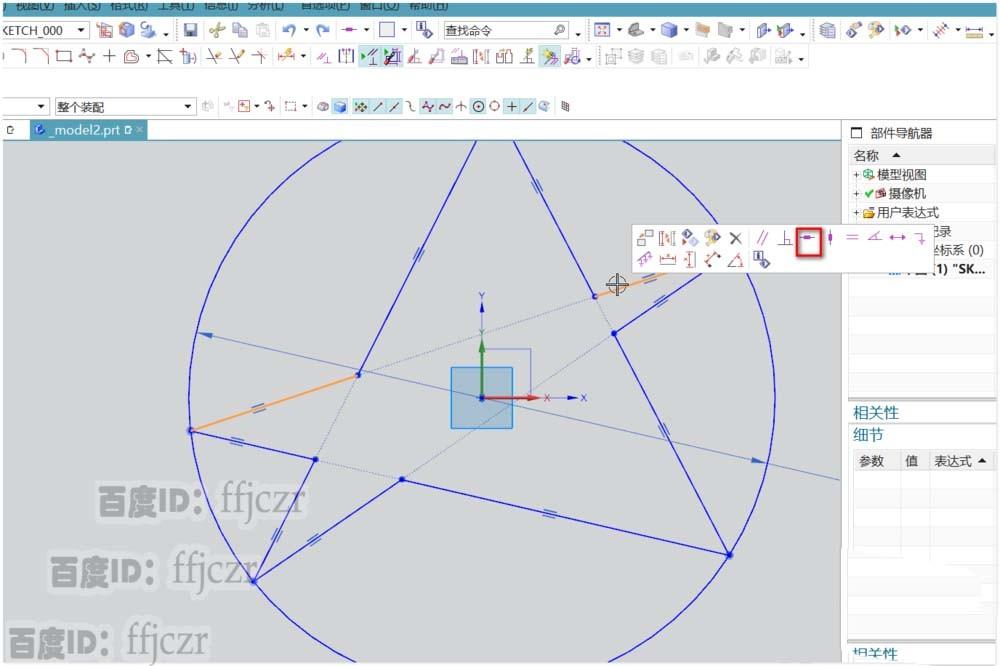Click the 细节 section label
The width and height of the screenshot is (1000, 666).
pyautogui.click(x=866, y=434)
